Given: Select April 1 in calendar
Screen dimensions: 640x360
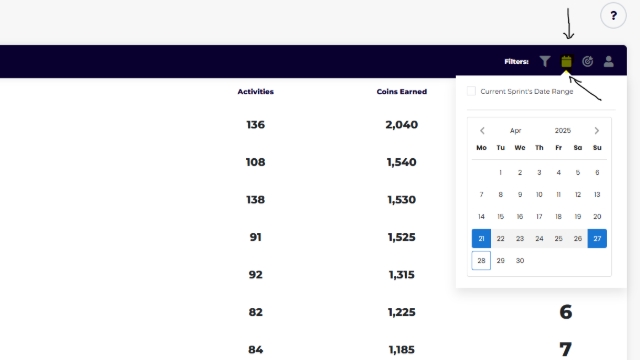Looking at the screenshot, I should [x=500, y=173].
